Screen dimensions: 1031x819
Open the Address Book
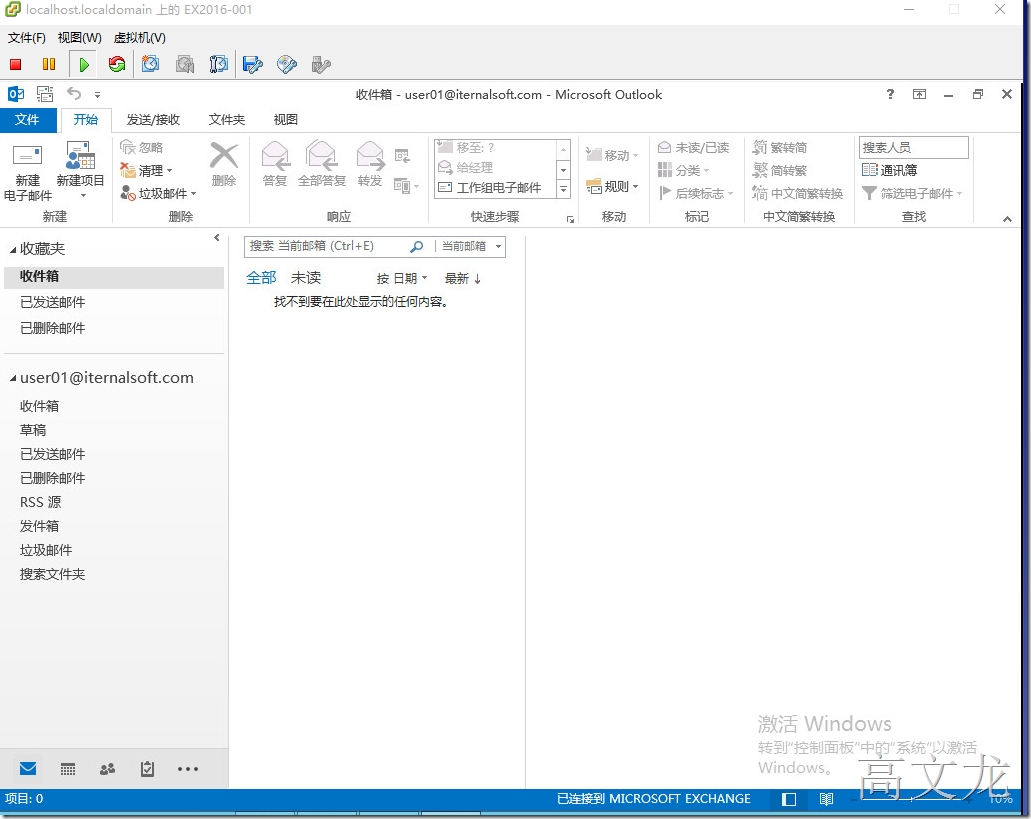[889, 170]
